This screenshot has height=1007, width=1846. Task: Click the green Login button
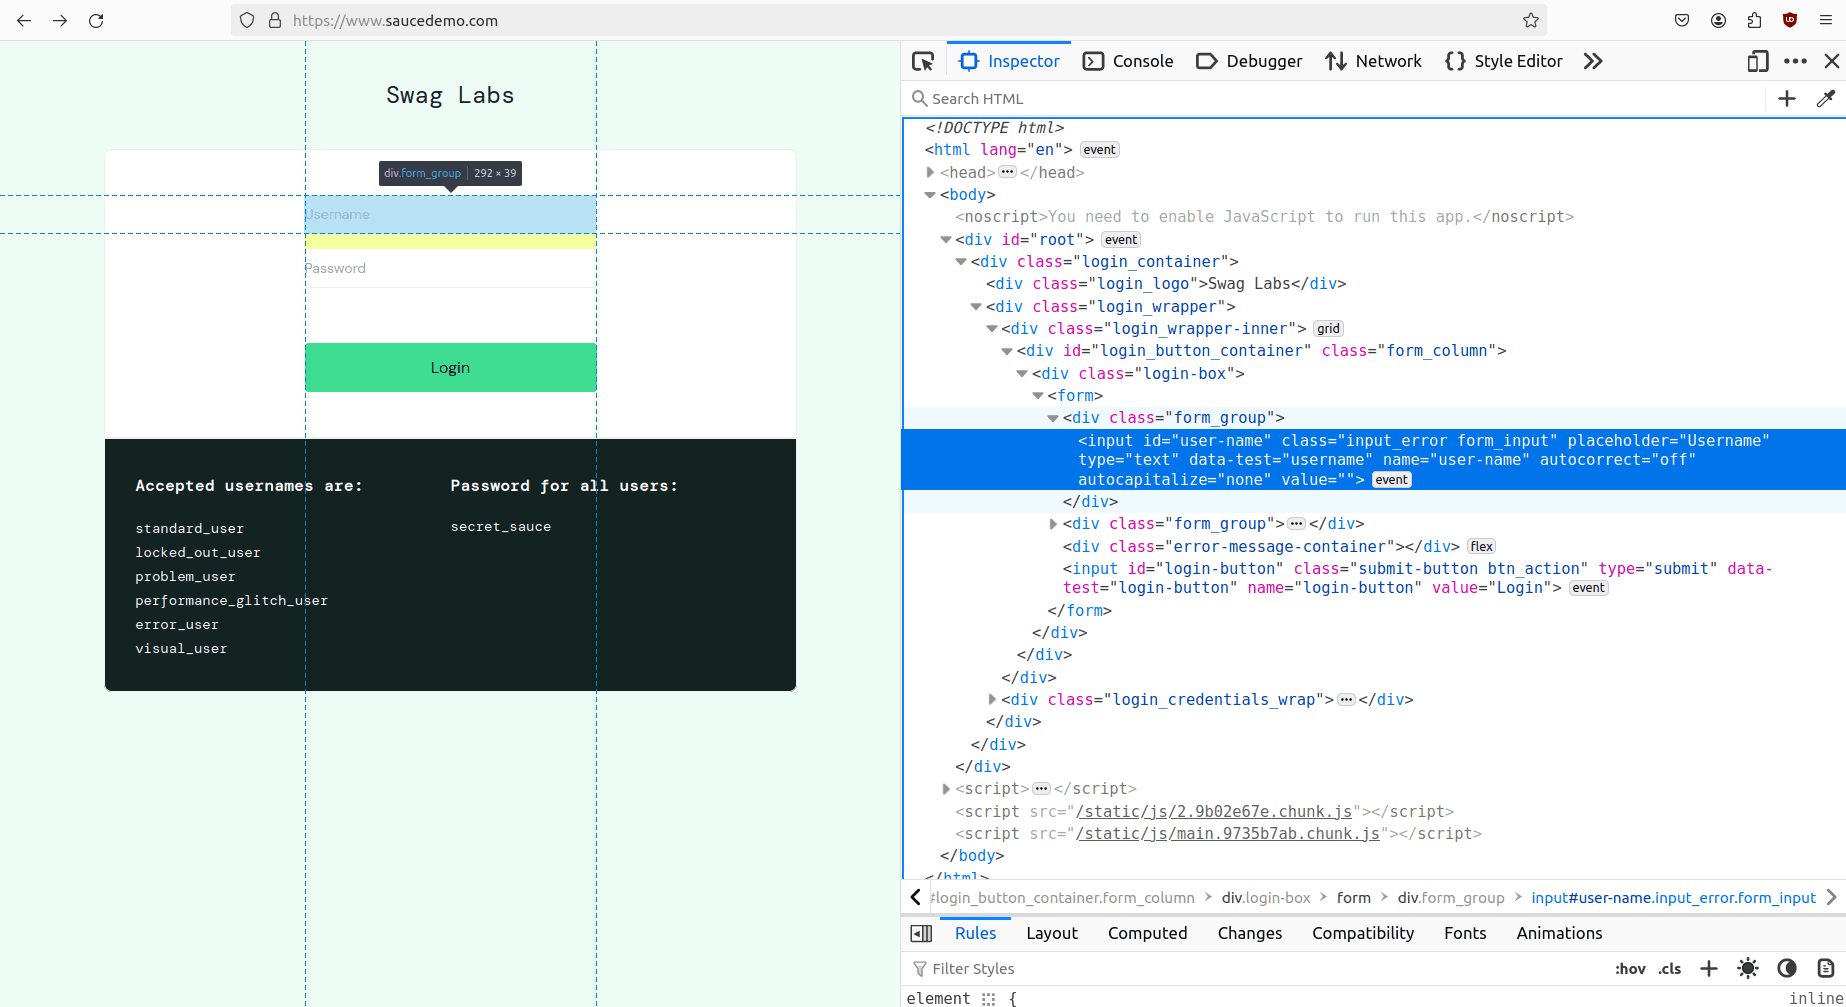[x=450, y=367]
